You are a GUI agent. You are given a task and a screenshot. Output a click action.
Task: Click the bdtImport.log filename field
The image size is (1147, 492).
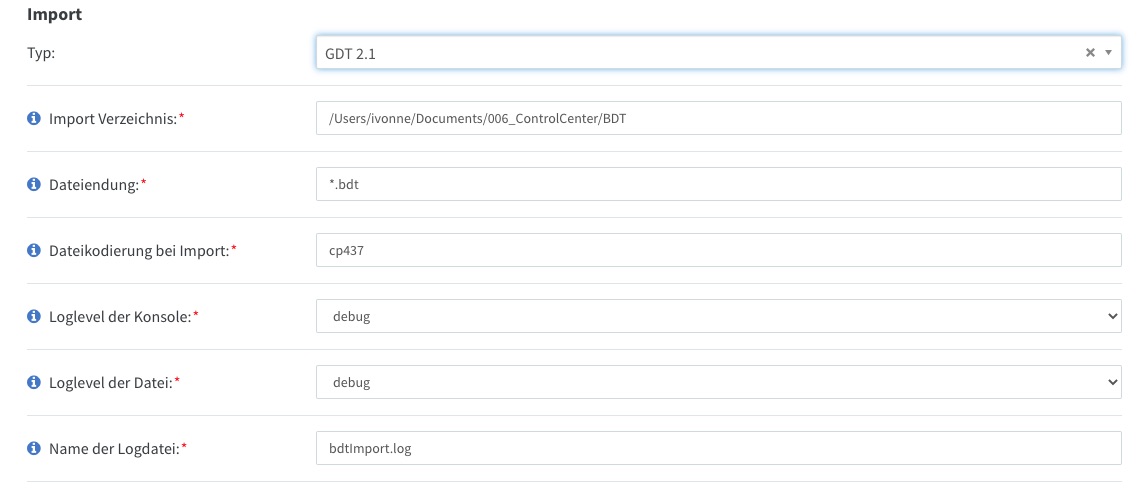tap(718, 448)
